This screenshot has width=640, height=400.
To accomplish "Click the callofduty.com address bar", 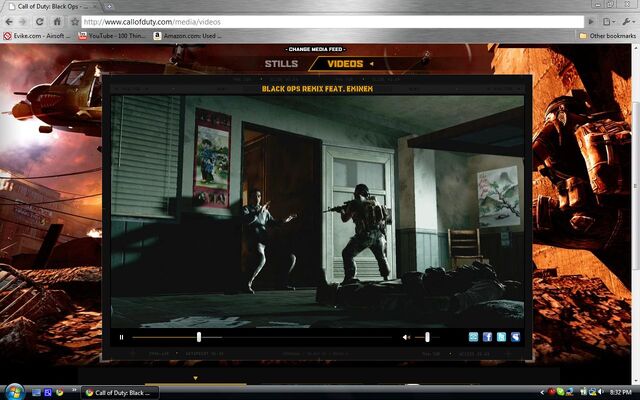I will click(x=333, y=22).
